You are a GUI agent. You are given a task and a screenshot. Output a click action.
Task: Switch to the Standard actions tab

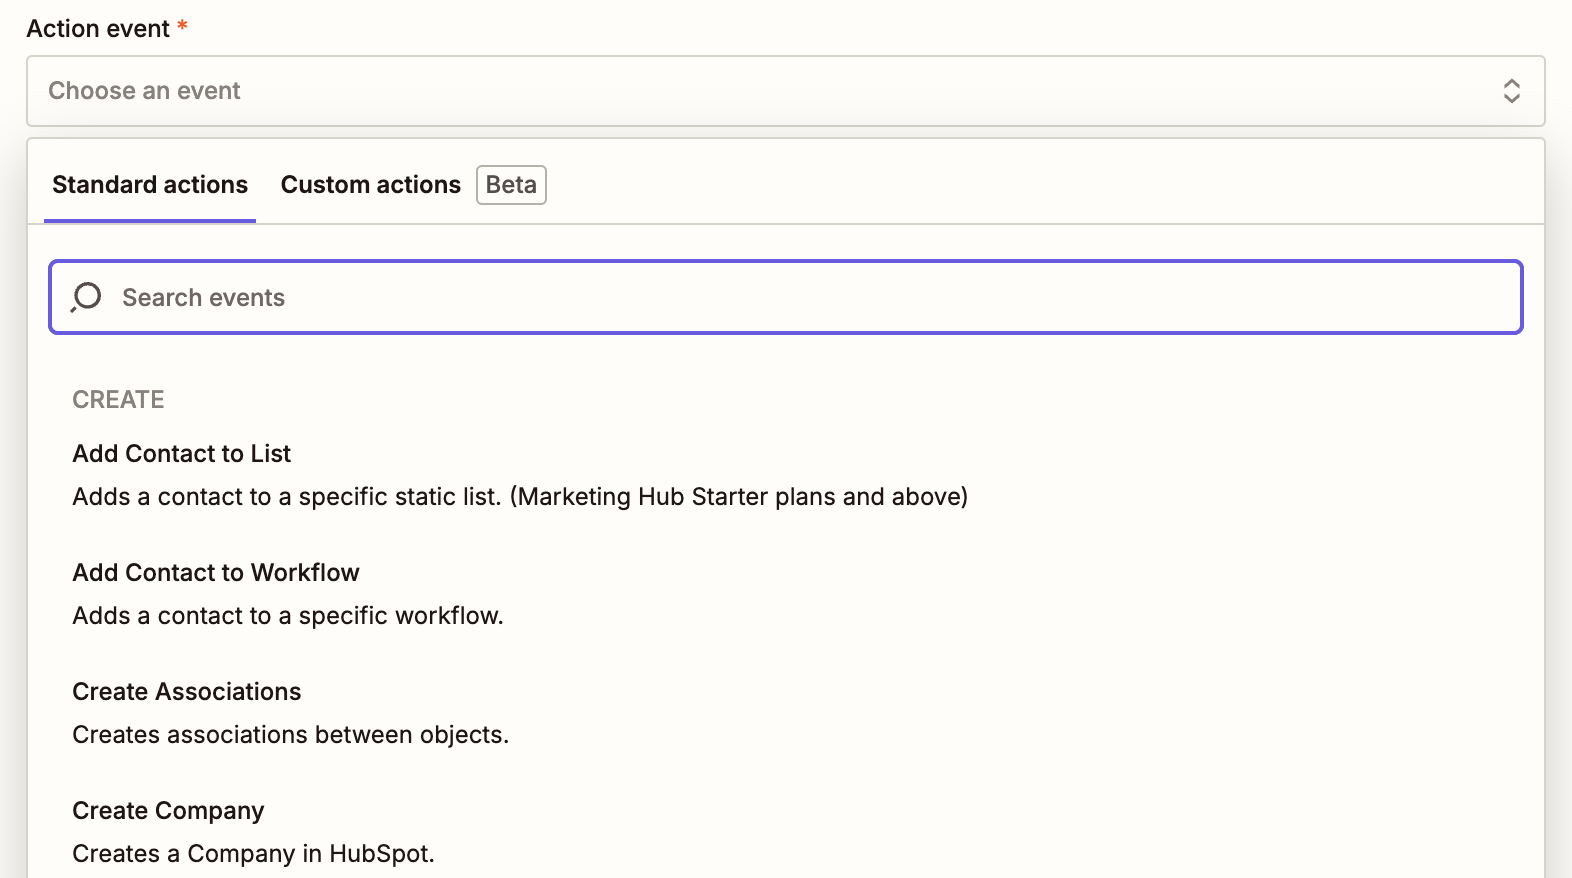(x=150, y=185)
